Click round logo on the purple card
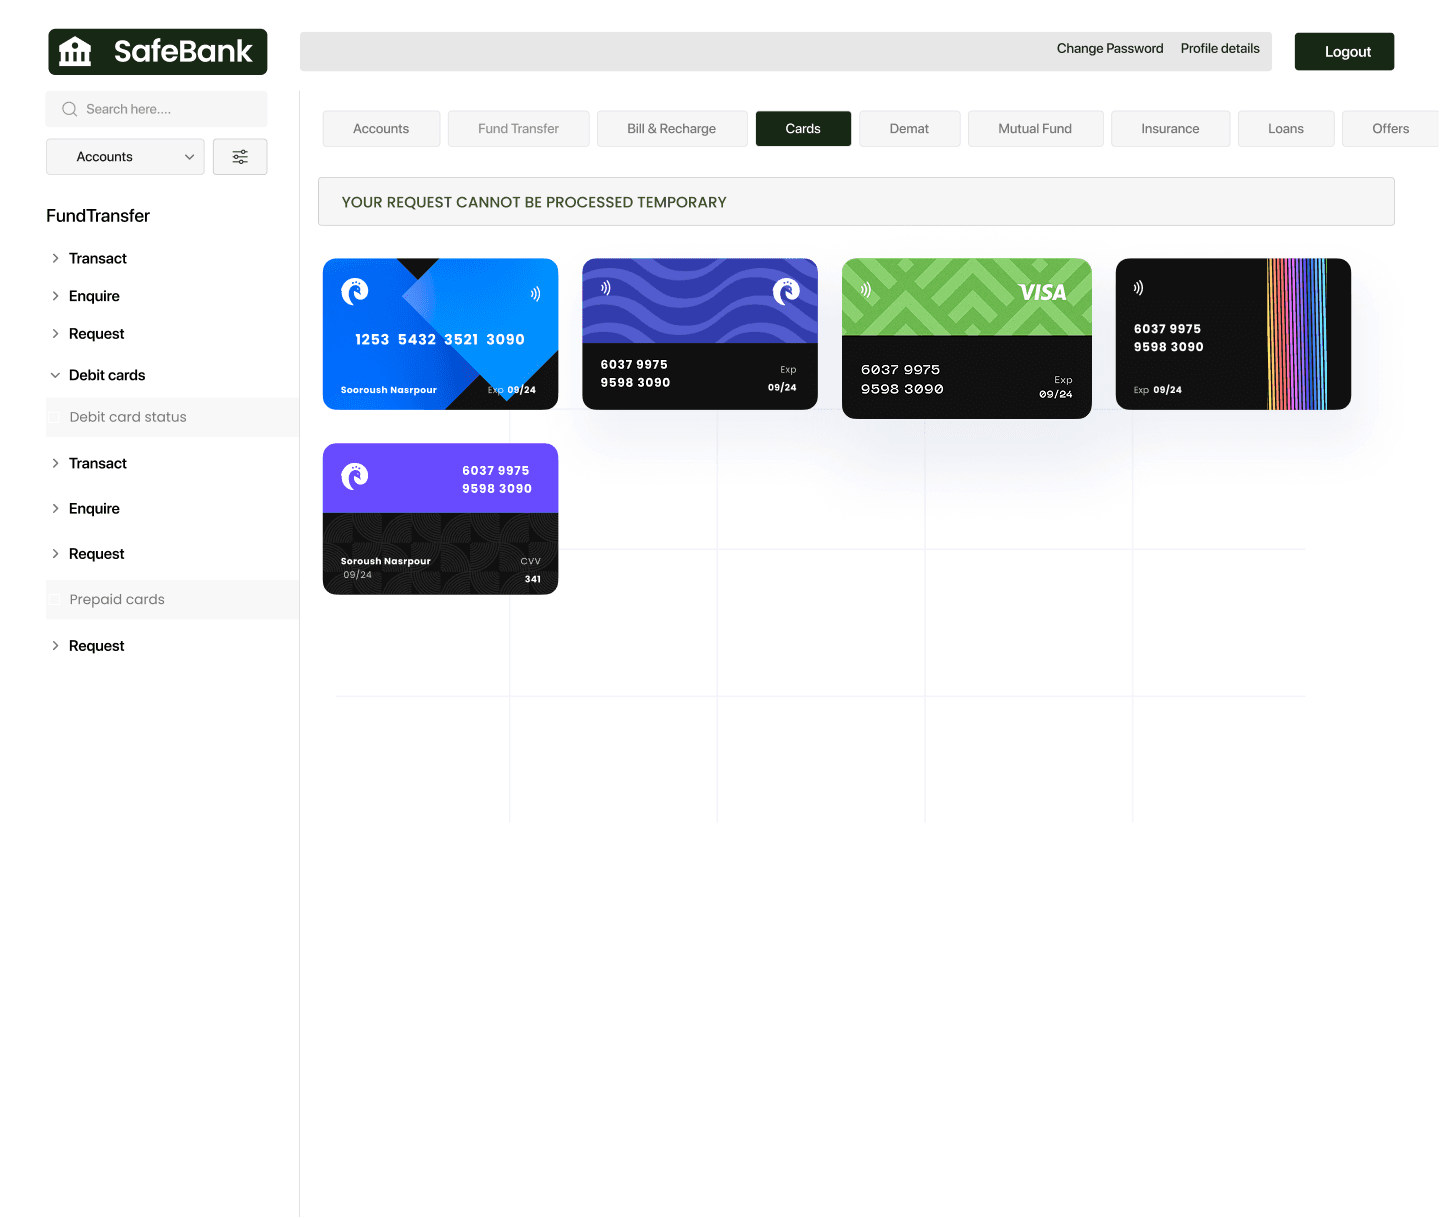This screenshot has width=1455, height=1218. [x=355, y=476]
